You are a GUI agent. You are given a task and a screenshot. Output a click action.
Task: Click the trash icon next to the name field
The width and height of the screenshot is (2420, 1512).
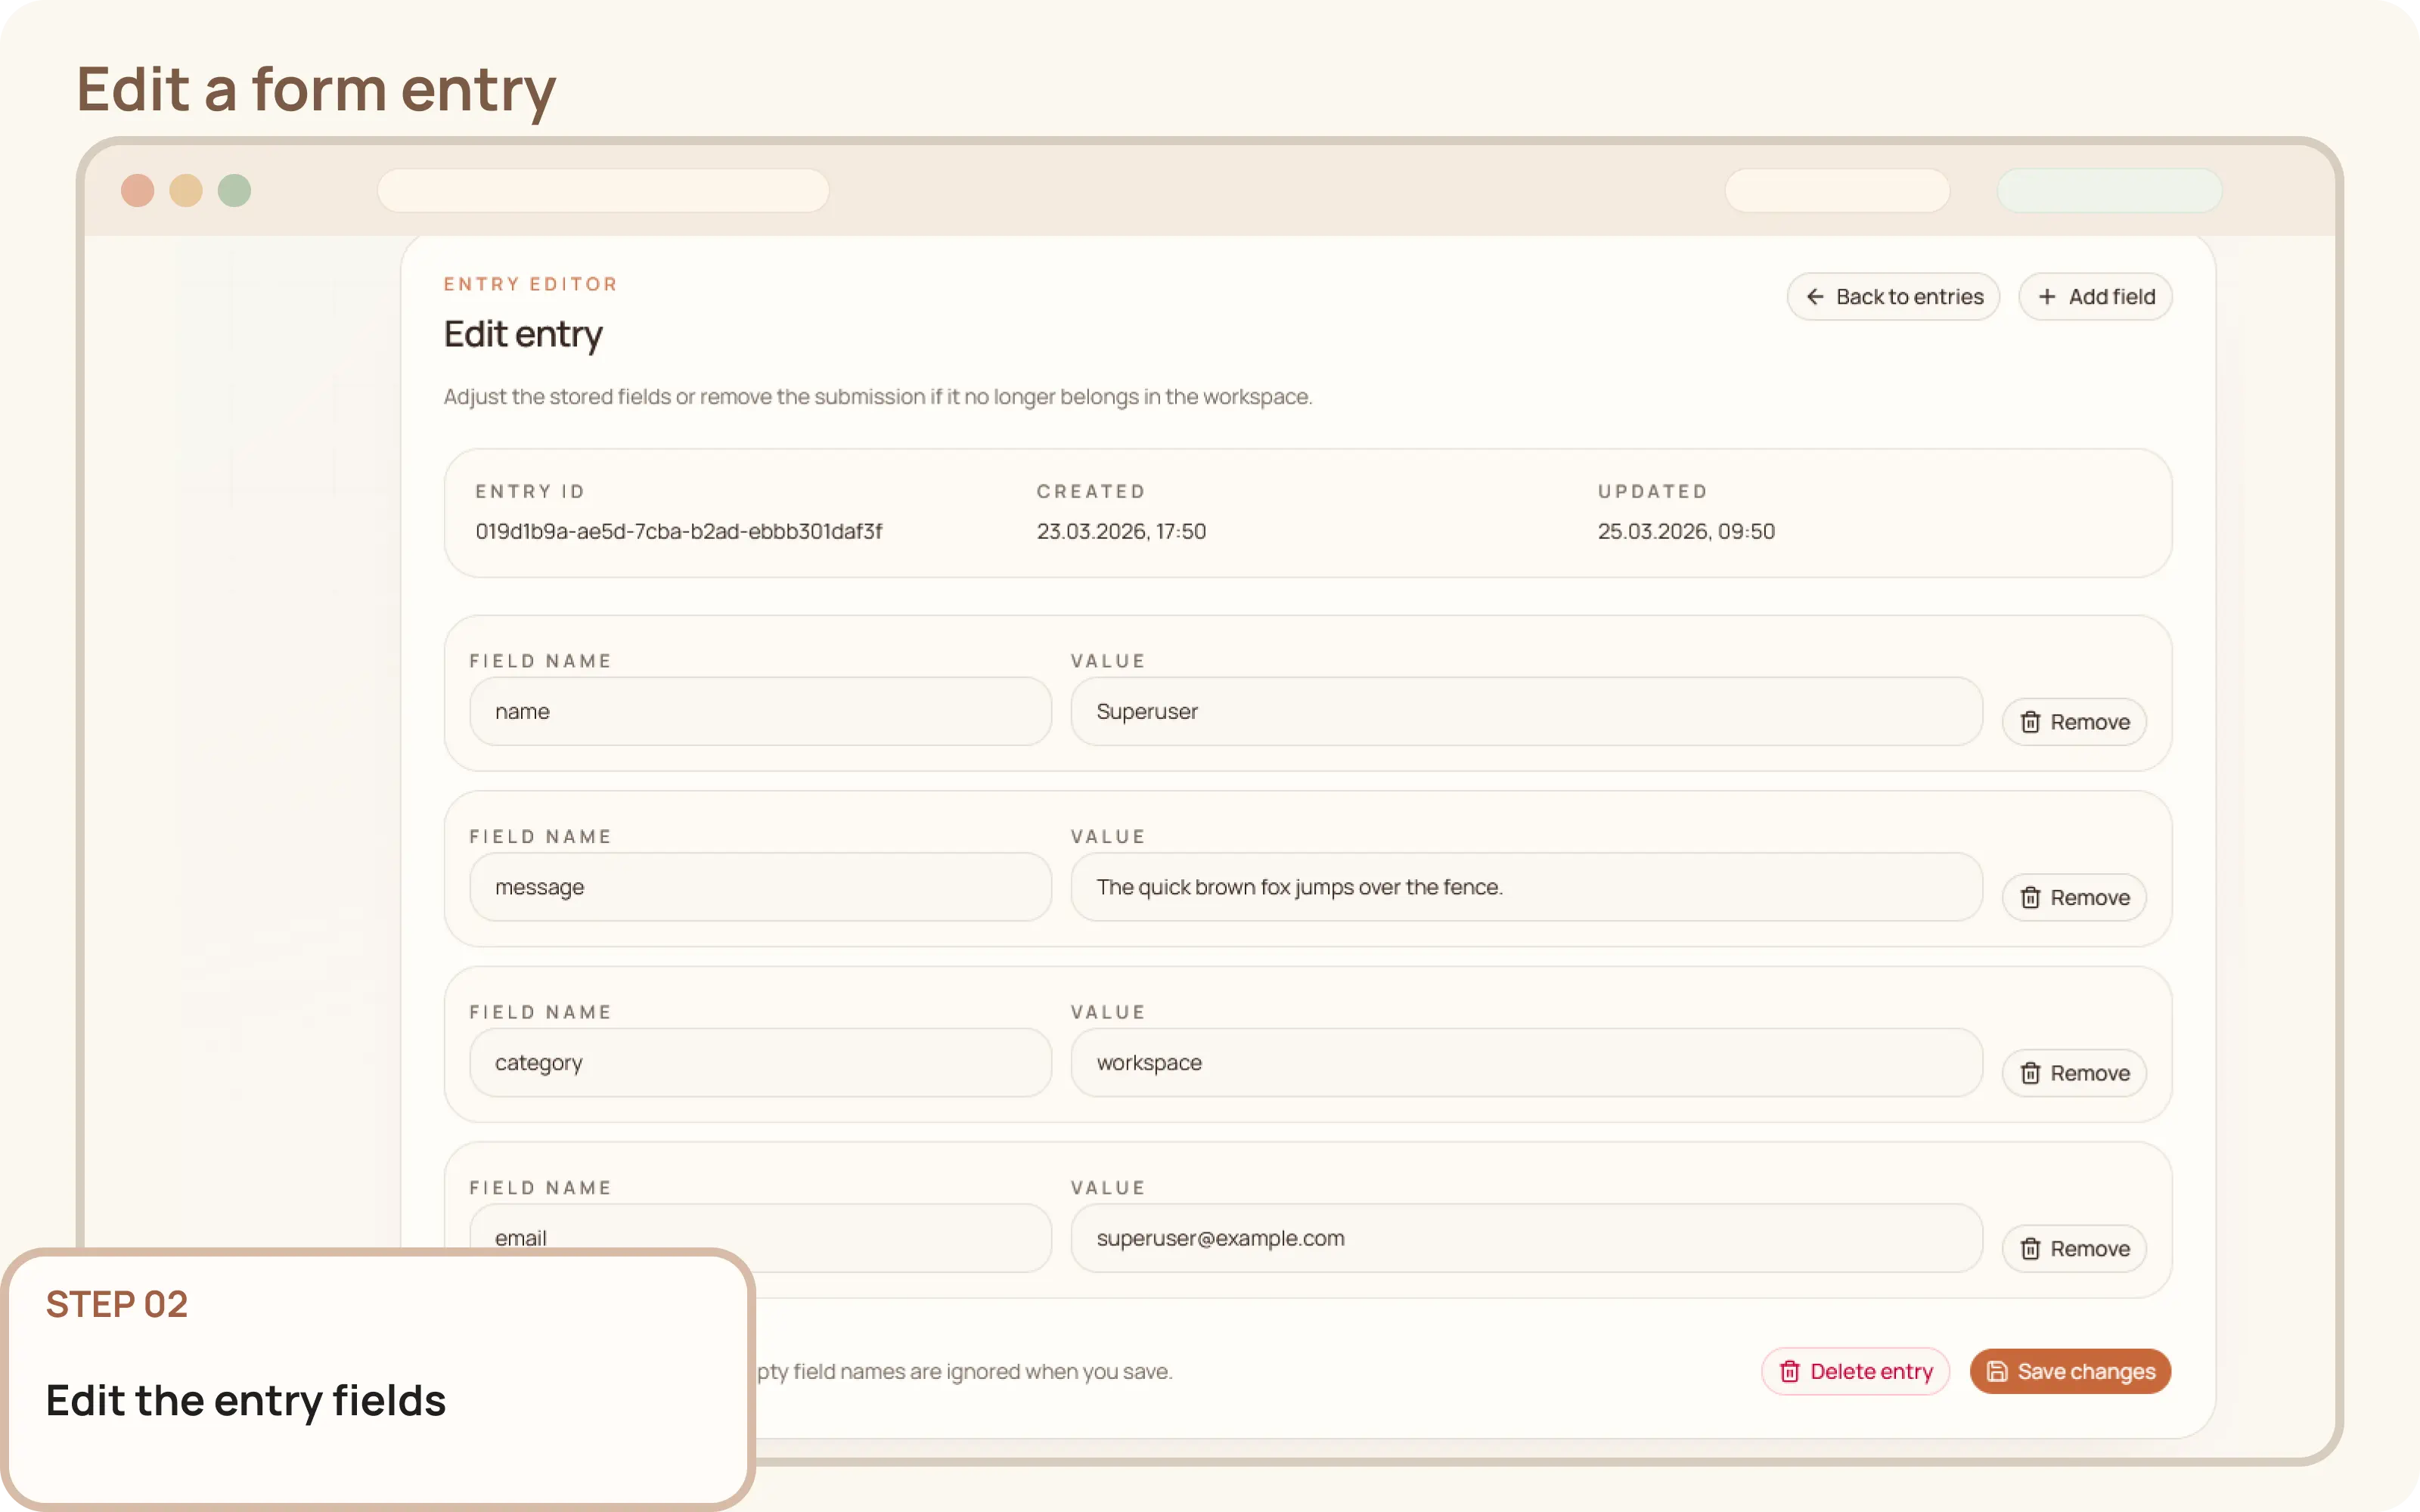click(x=2030, y=722)
